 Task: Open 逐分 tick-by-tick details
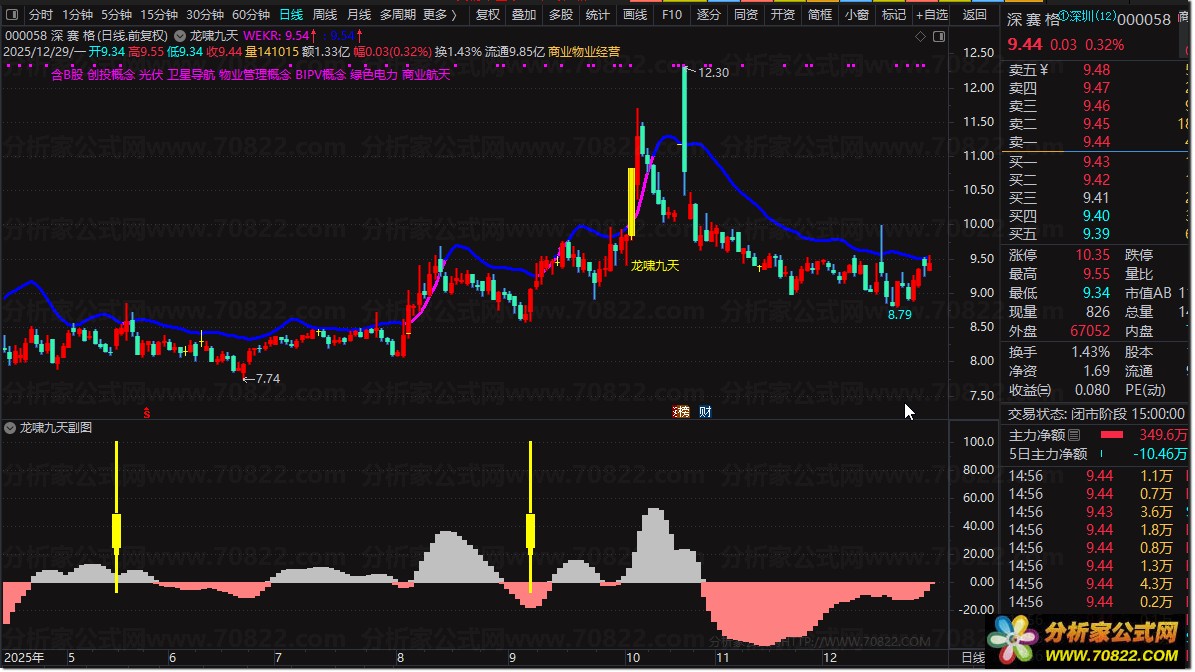(709, 14)
